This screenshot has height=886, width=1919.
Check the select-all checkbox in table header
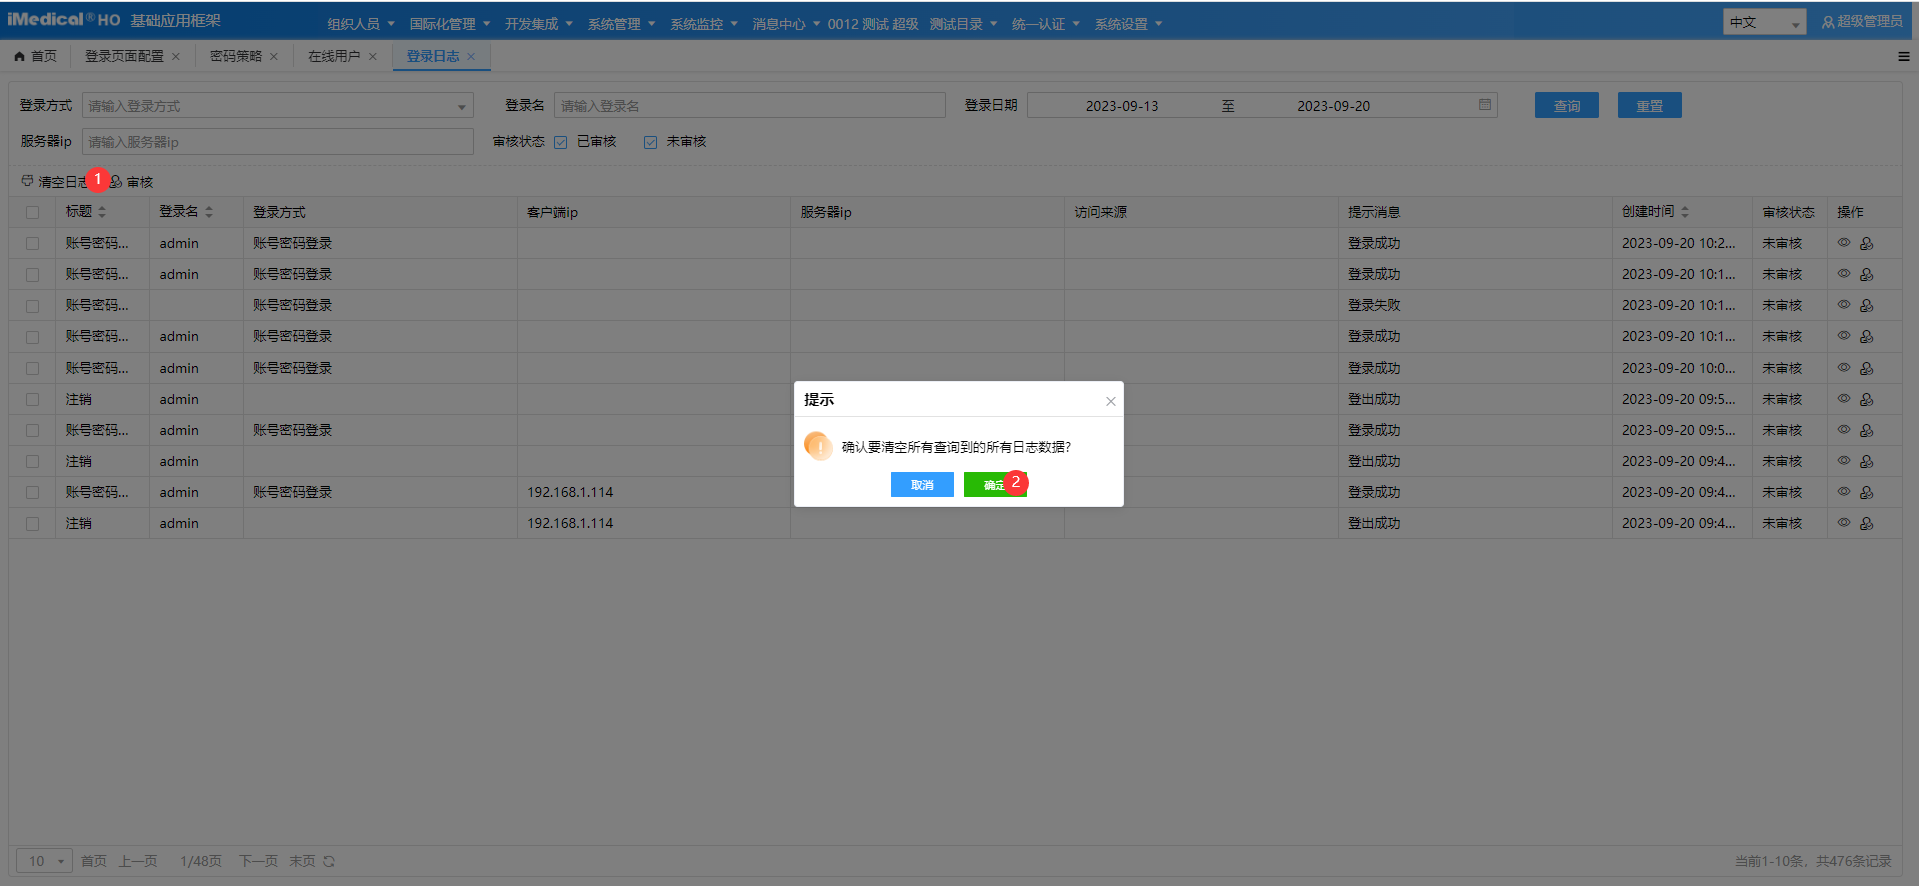pos(33,212)
